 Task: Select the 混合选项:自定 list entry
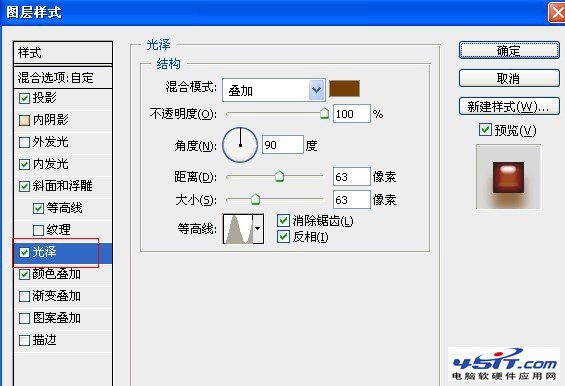click(x=63, y=77)
